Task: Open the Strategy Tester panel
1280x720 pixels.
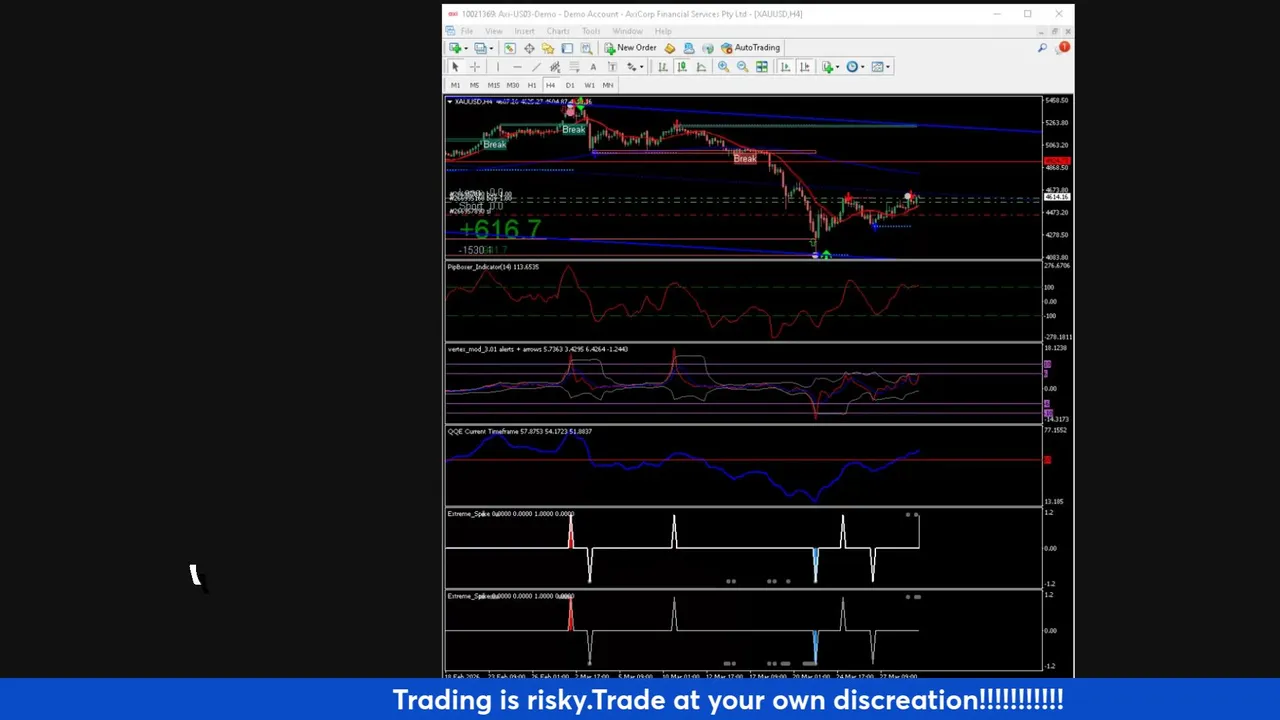Action: coord(586,48)
